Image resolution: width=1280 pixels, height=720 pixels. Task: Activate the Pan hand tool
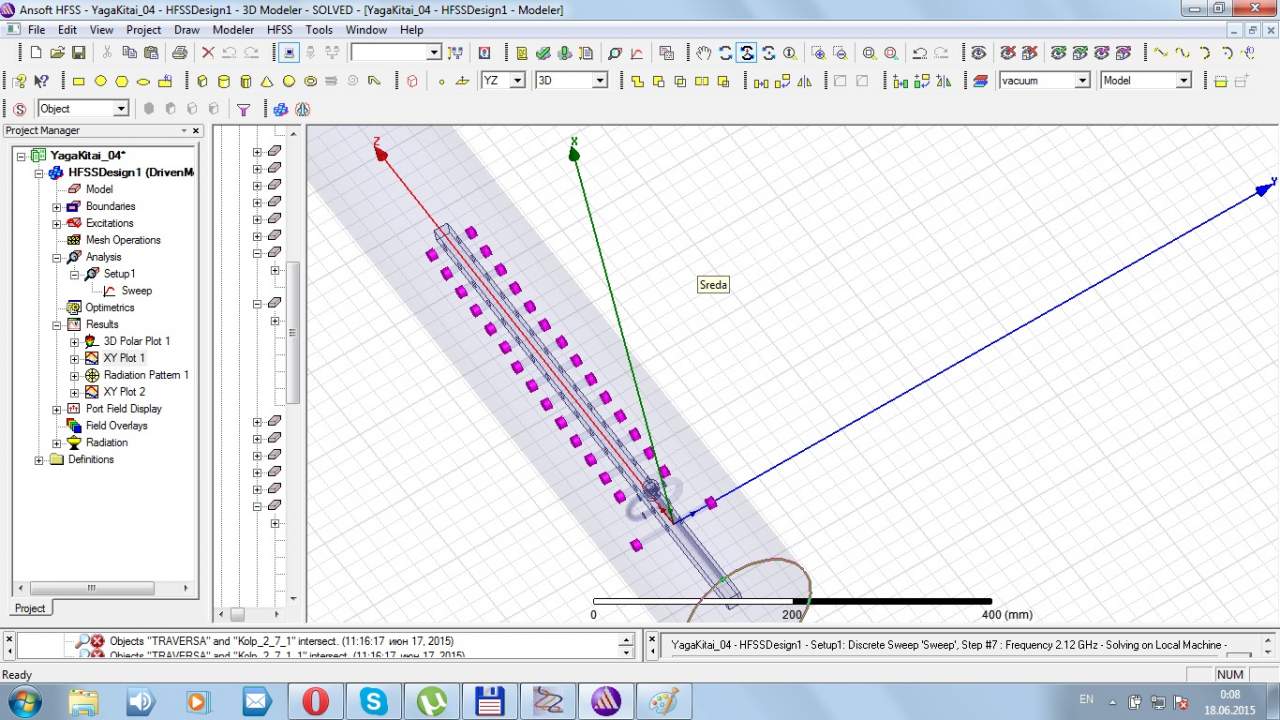703,53
